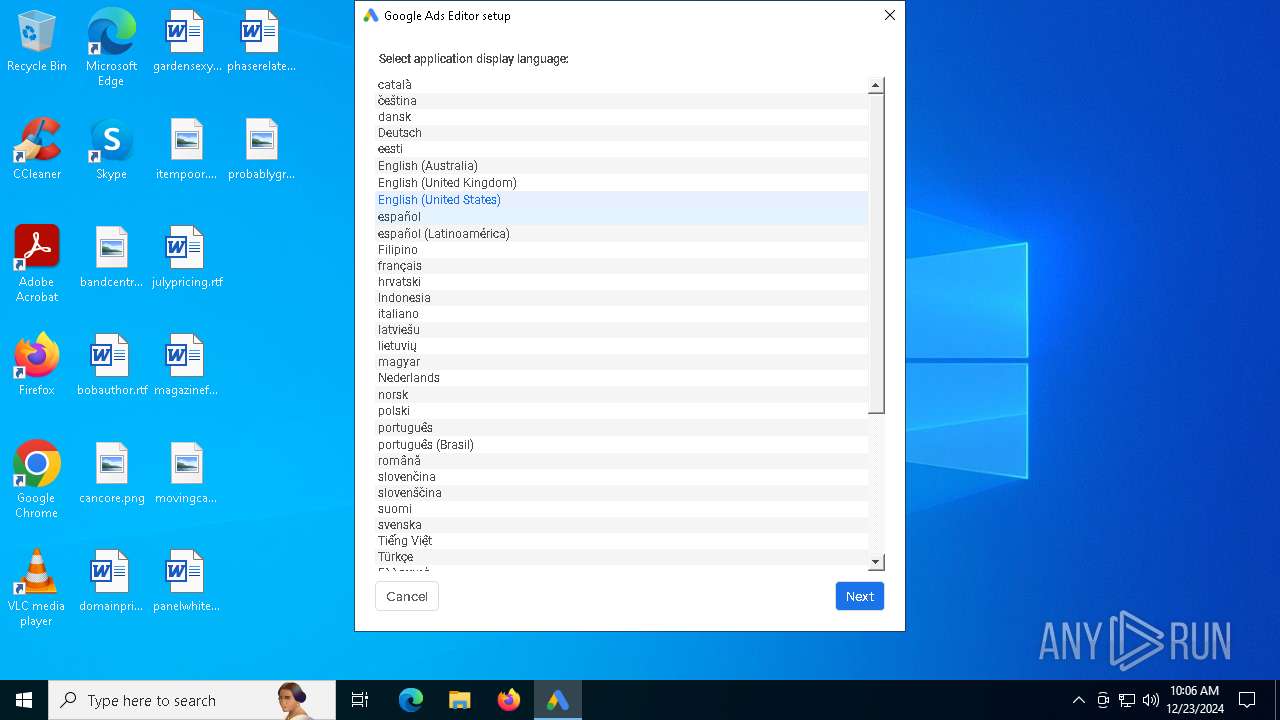Click the language list scroll down arrow
Screen dimensions: 1280x720
(876, 563)
